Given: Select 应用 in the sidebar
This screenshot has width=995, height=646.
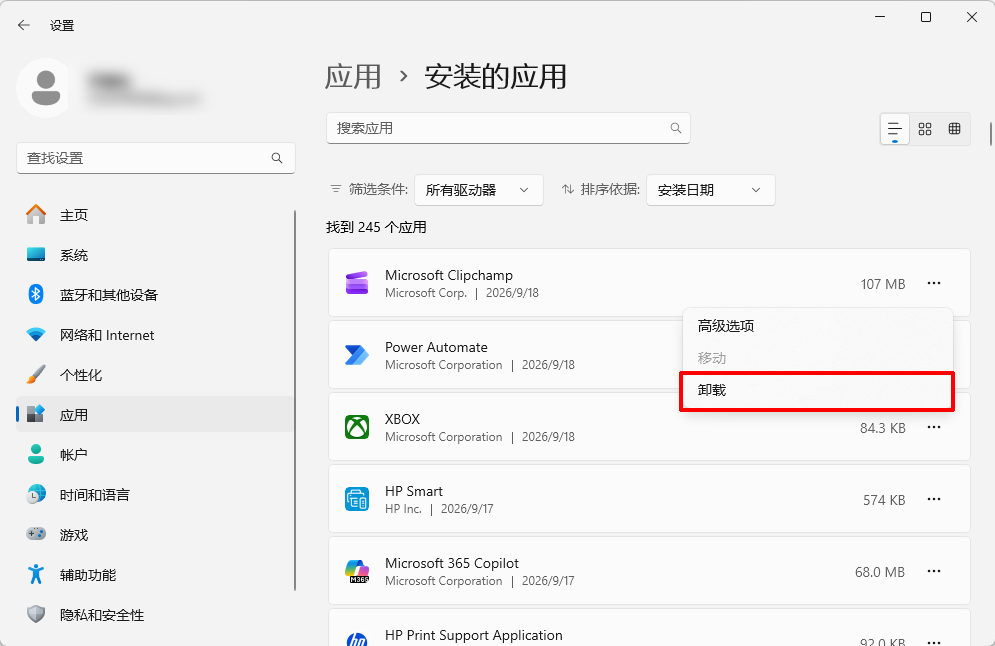Looking at the screenshot, I should pyautogui.click(x=155, y=415).
